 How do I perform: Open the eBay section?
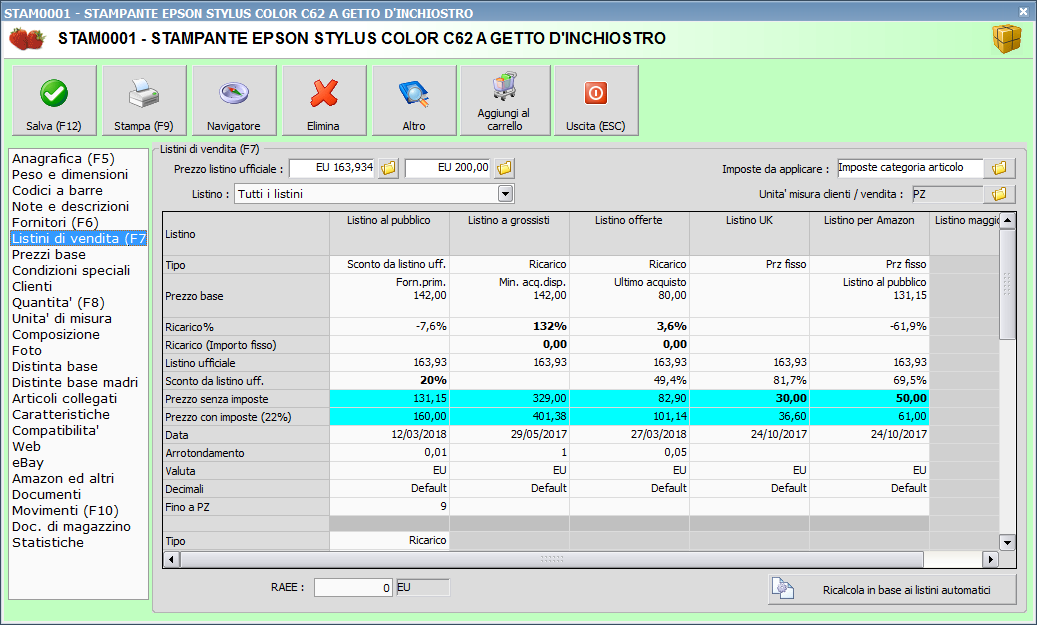(28, 462)
